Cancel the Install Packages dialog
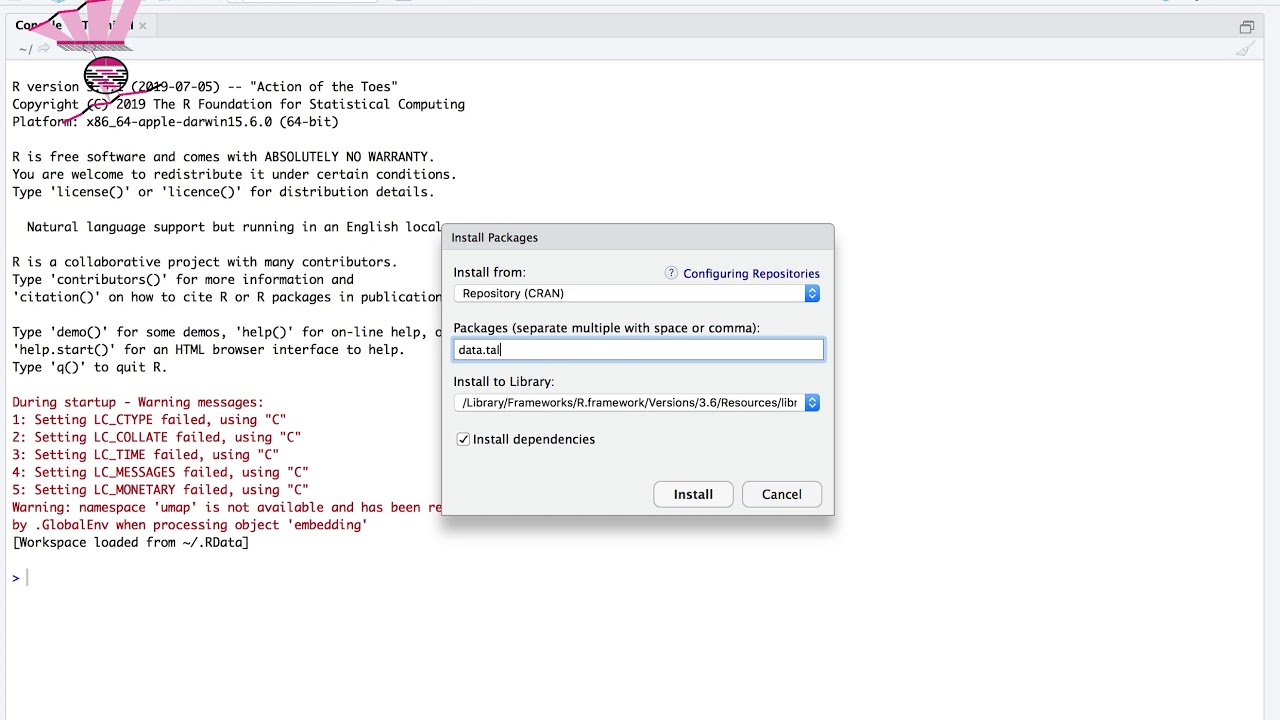The image size is (1280, 720). coord(781,494)
